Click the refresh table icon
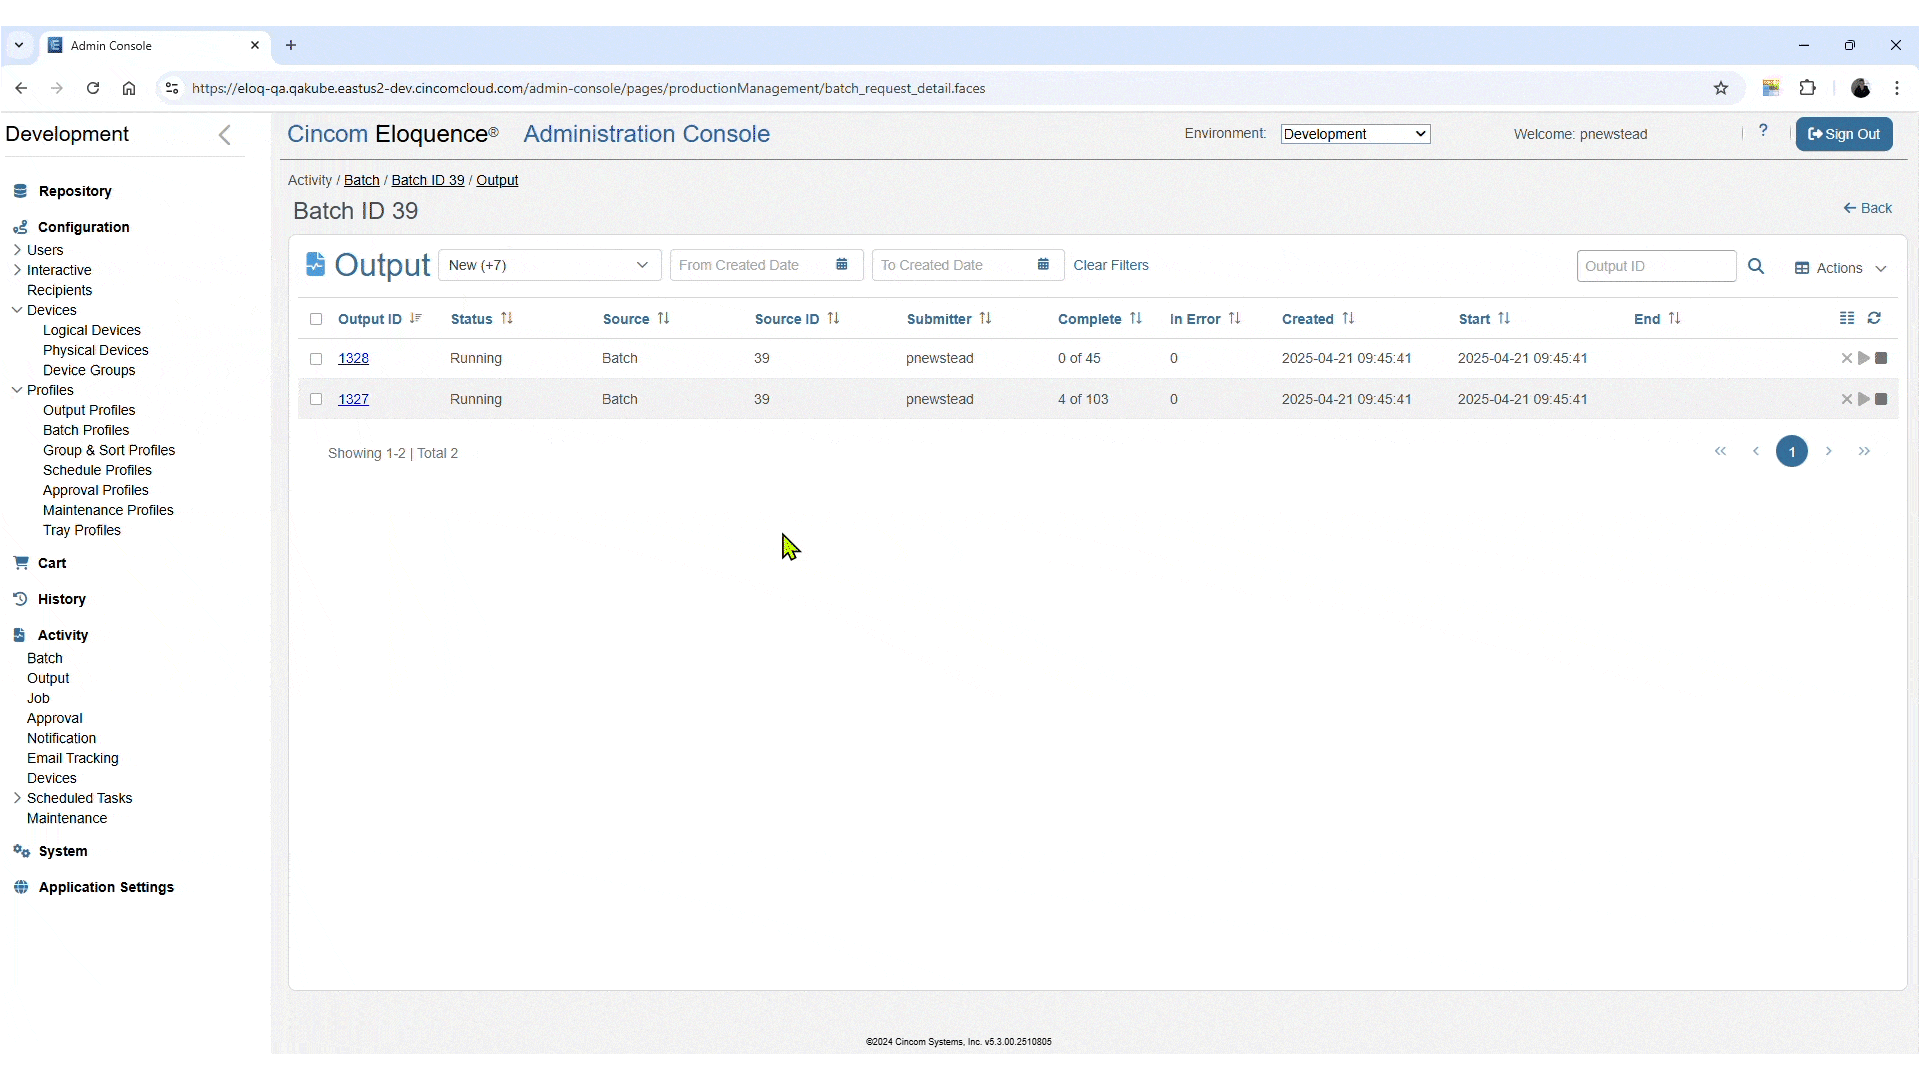 (1875, 318)
